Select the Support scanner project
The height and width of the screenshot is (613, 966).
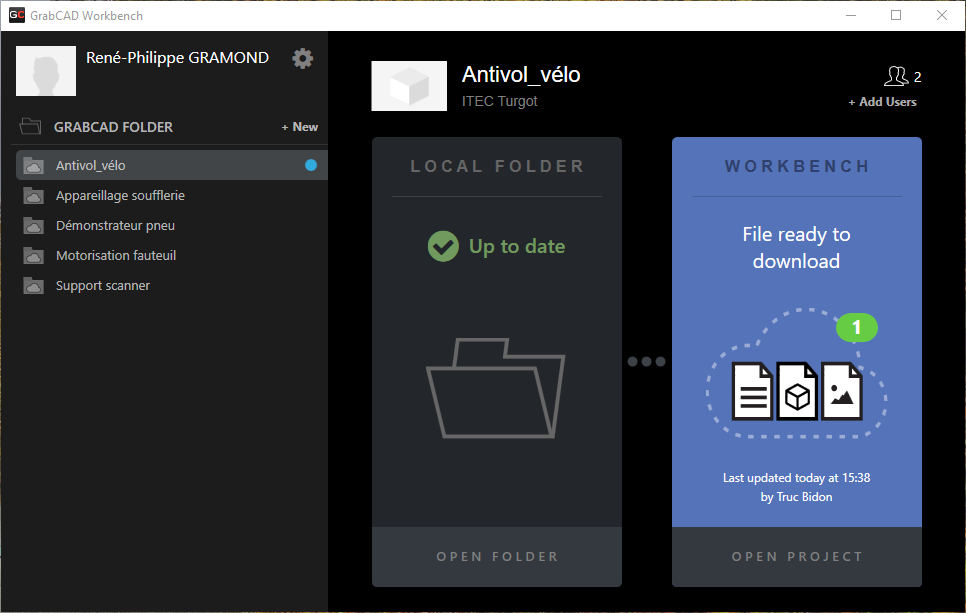172,285
